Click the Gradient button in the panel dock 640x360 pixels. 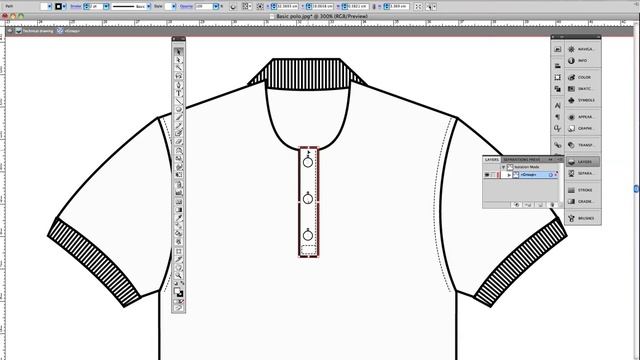click(x=582, y=201)
